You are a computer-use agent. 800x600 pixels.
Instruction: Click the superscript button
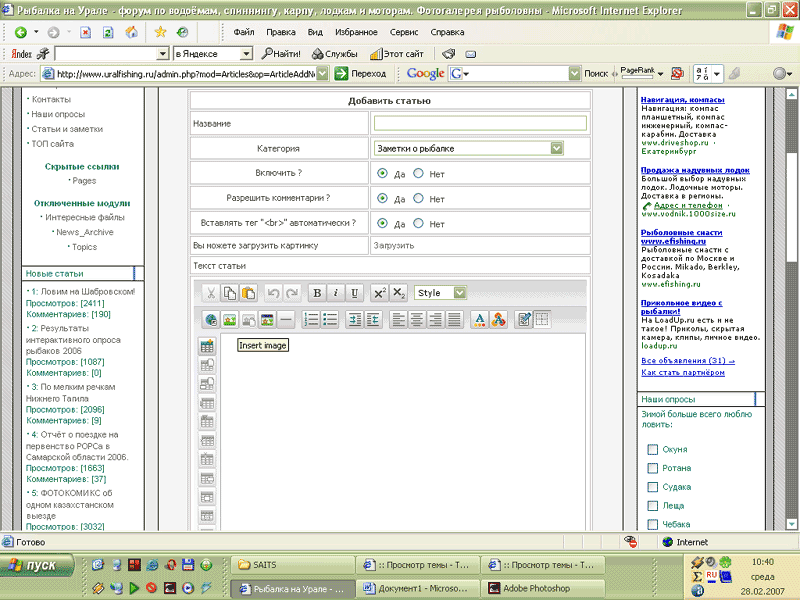click(380, 293)
